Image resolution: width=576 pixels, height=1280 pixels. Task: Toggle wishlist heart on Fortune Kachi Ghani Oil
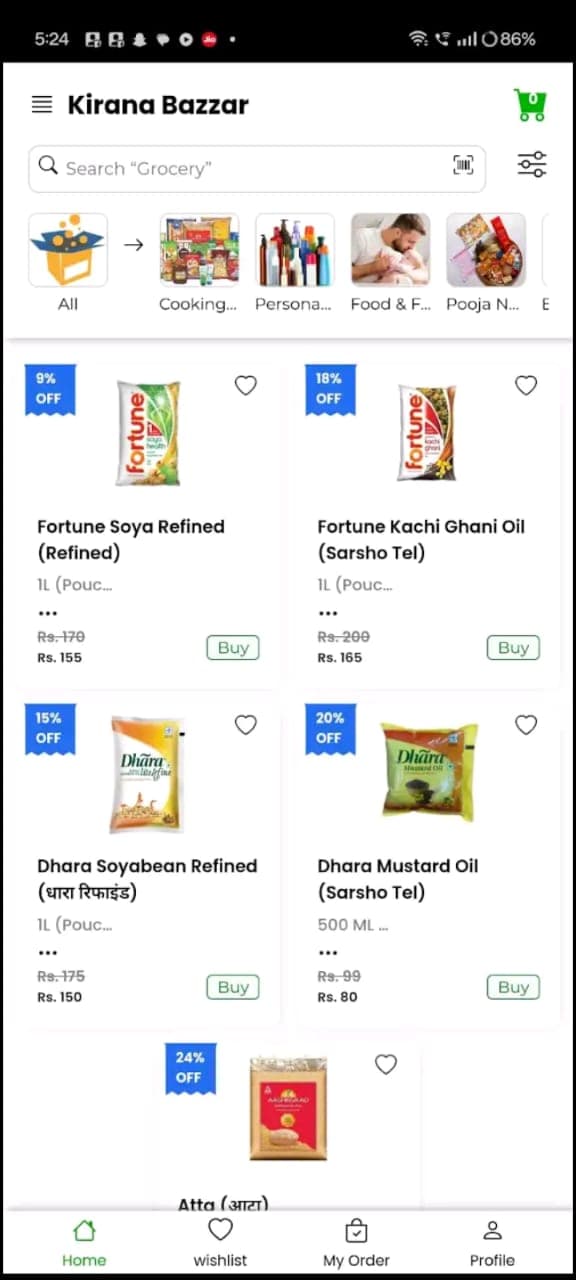(526, 385)
